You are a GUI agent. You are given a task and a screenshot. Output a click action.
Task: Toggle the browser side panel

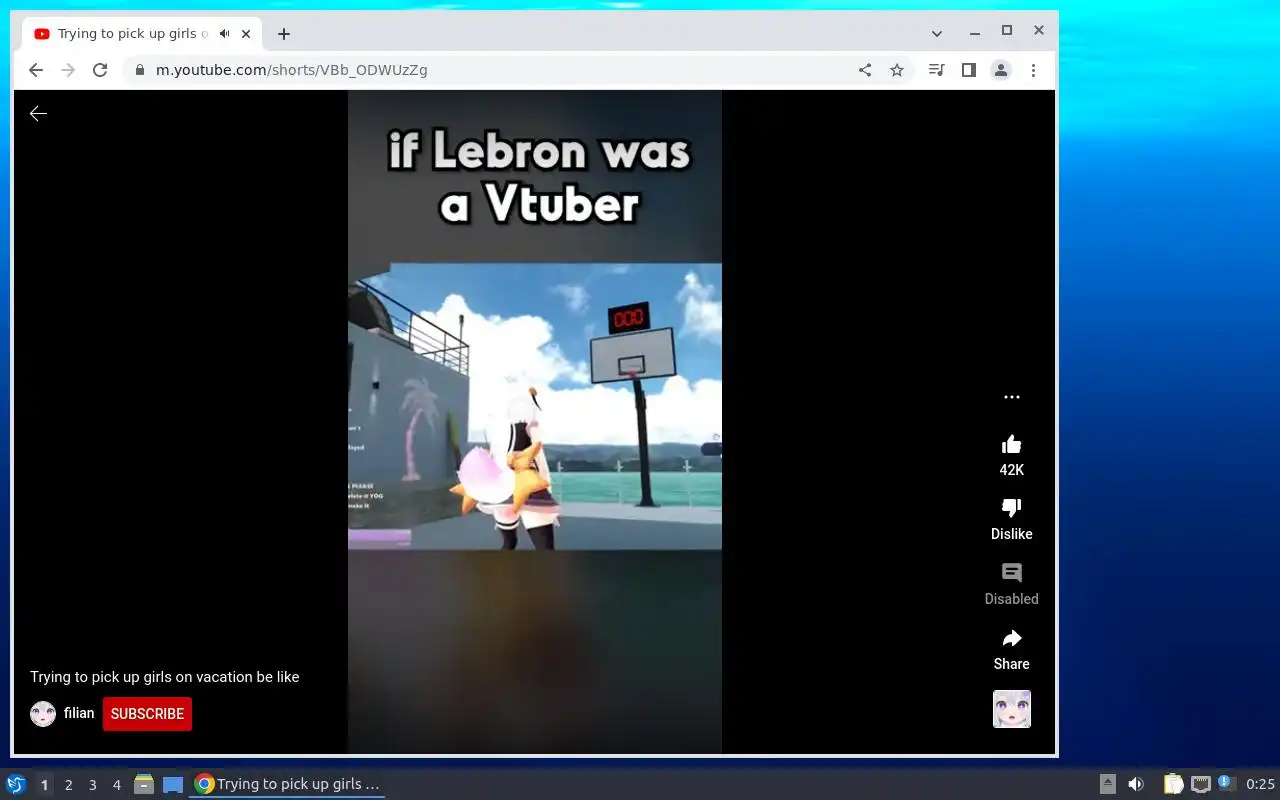click(968, 70)
